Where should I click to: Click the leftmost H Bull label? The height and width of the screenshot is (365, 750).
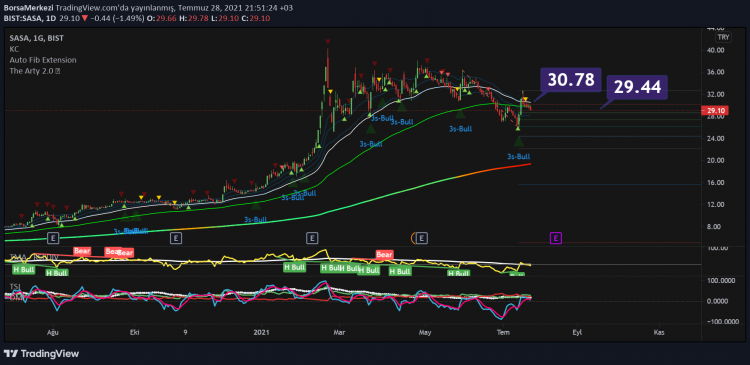pos(23,270)
